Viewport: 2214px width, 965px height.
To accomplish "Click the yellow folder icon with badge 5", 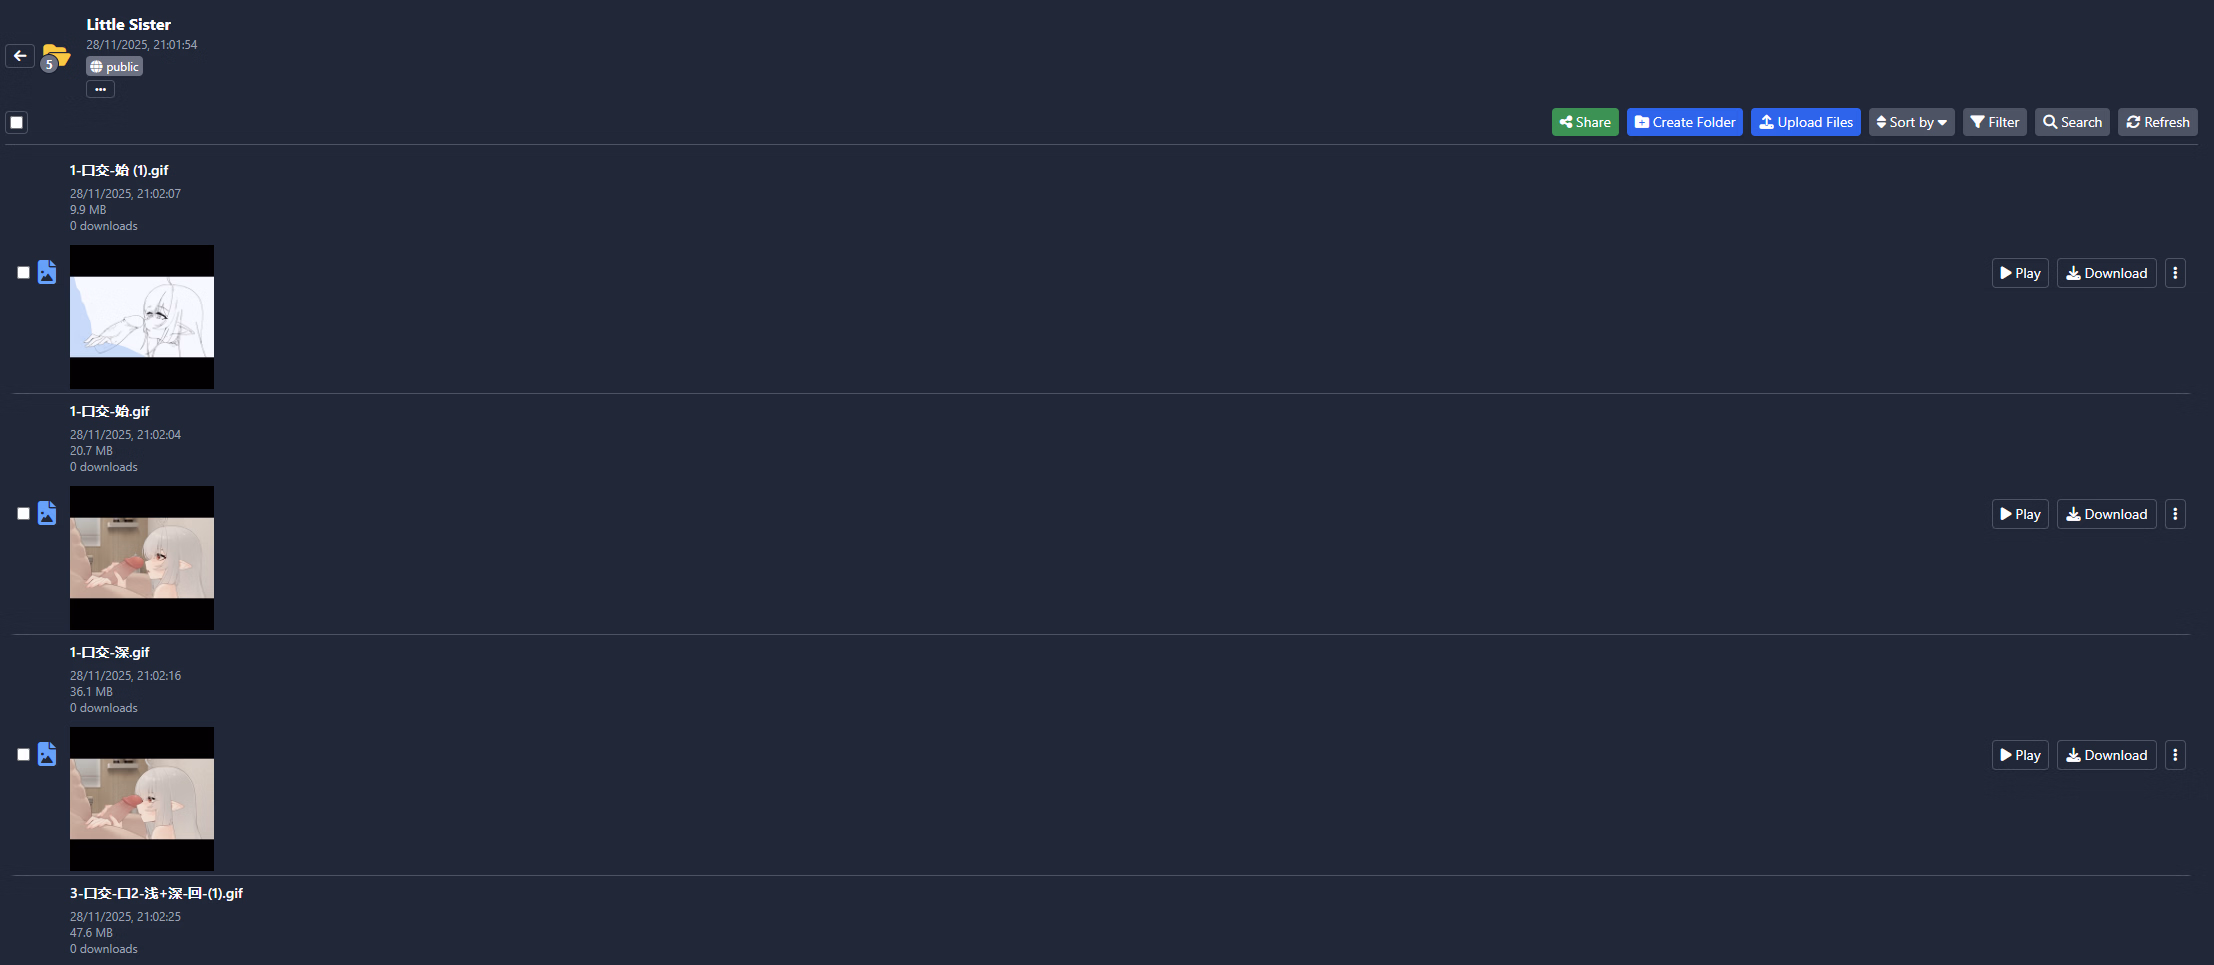I will coord(56,56).
